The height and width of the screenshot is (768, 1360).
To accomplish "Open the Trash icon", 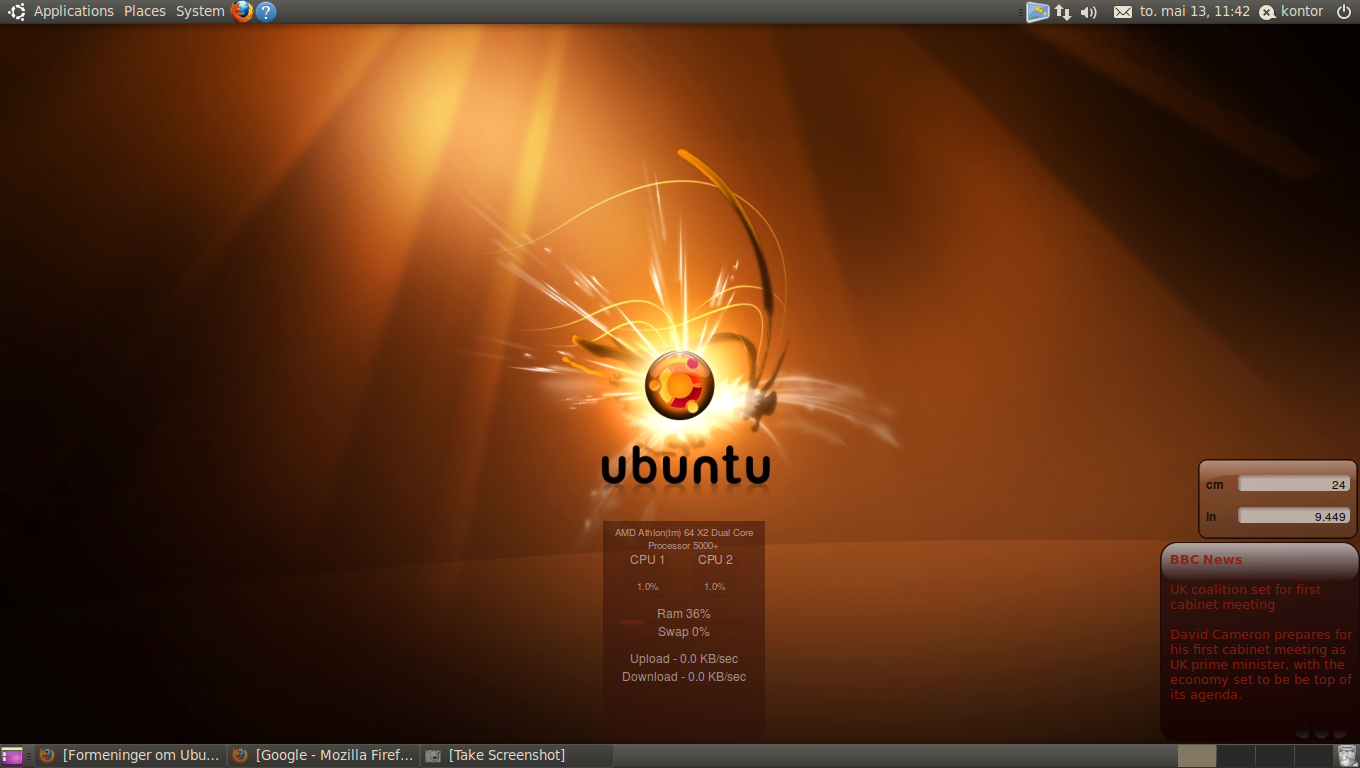I will click(1347, 756).
